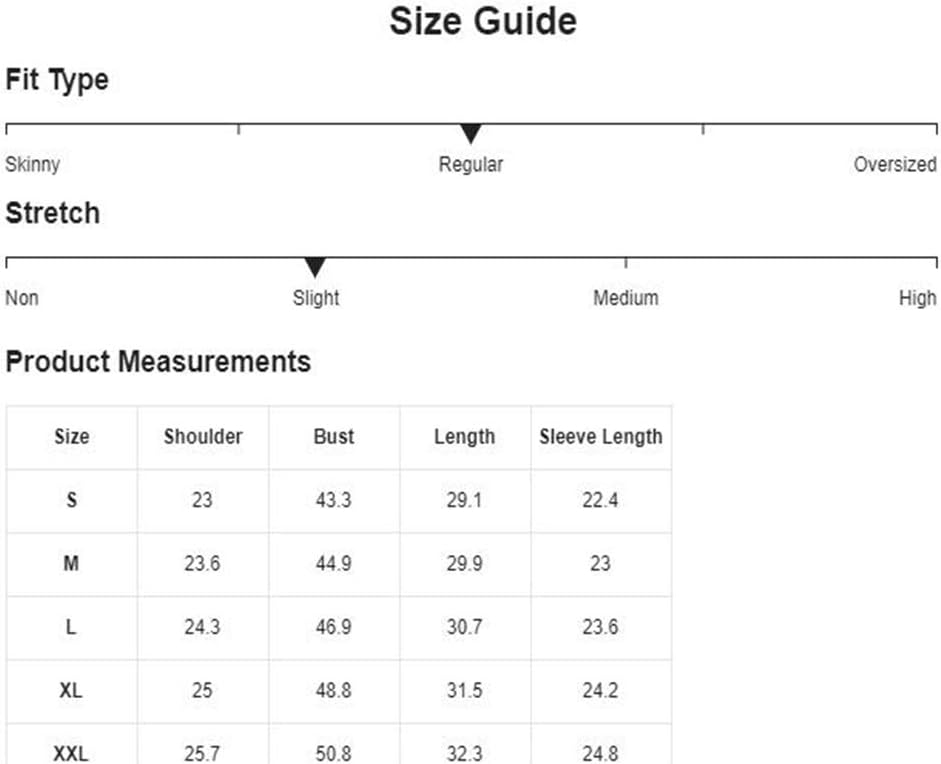Select the Oversized label on fit scale
The image size is (941, 764).
pyautogui.click(x=895, y=164)
